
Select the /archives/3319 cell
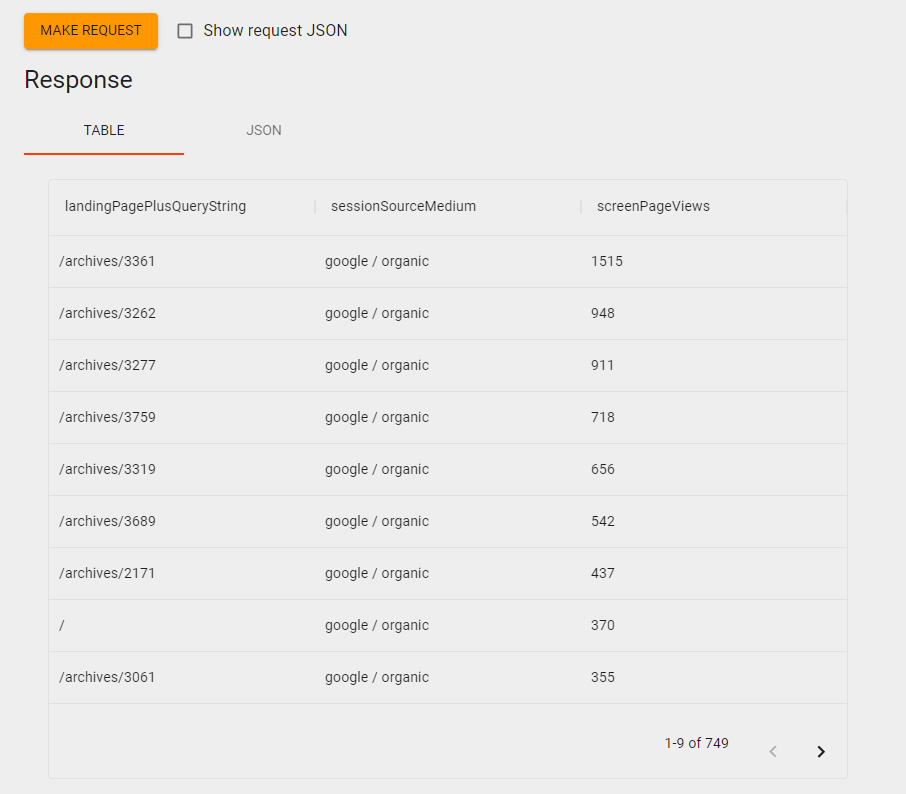point(107,469)
